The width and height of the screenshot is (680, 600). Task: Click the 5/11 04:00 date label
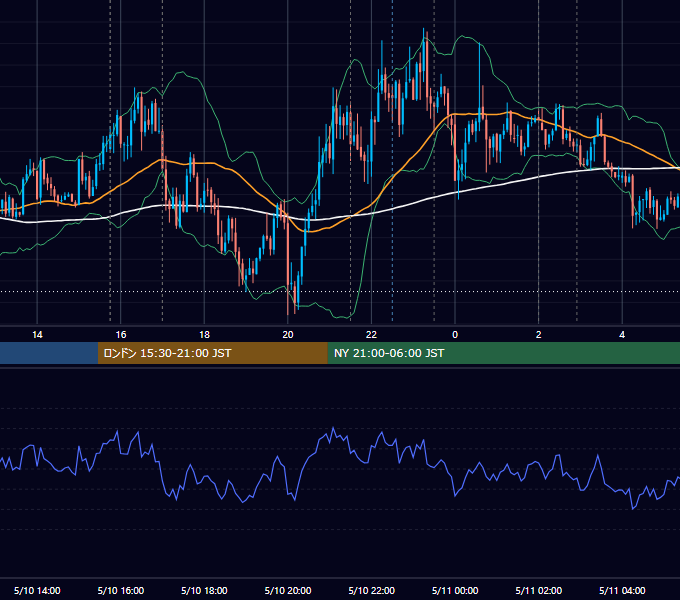(x=622, y=590)
